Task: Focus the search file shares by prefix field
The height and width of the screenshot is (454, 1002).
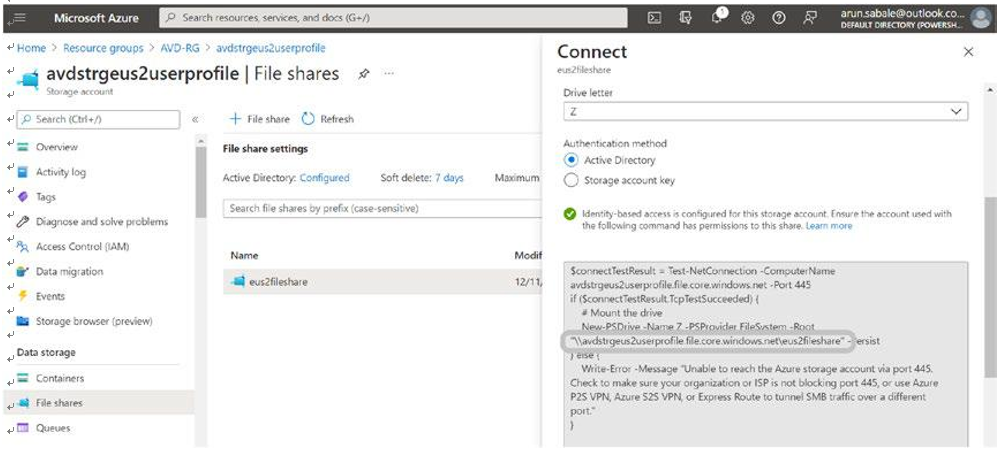Action: pyautogui.click(x=382, y=208)
